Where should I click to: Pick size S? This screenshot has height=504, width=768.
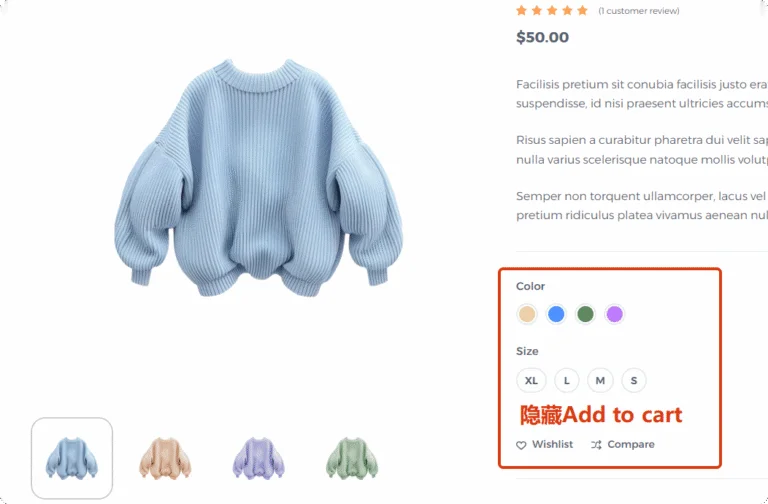634,381
